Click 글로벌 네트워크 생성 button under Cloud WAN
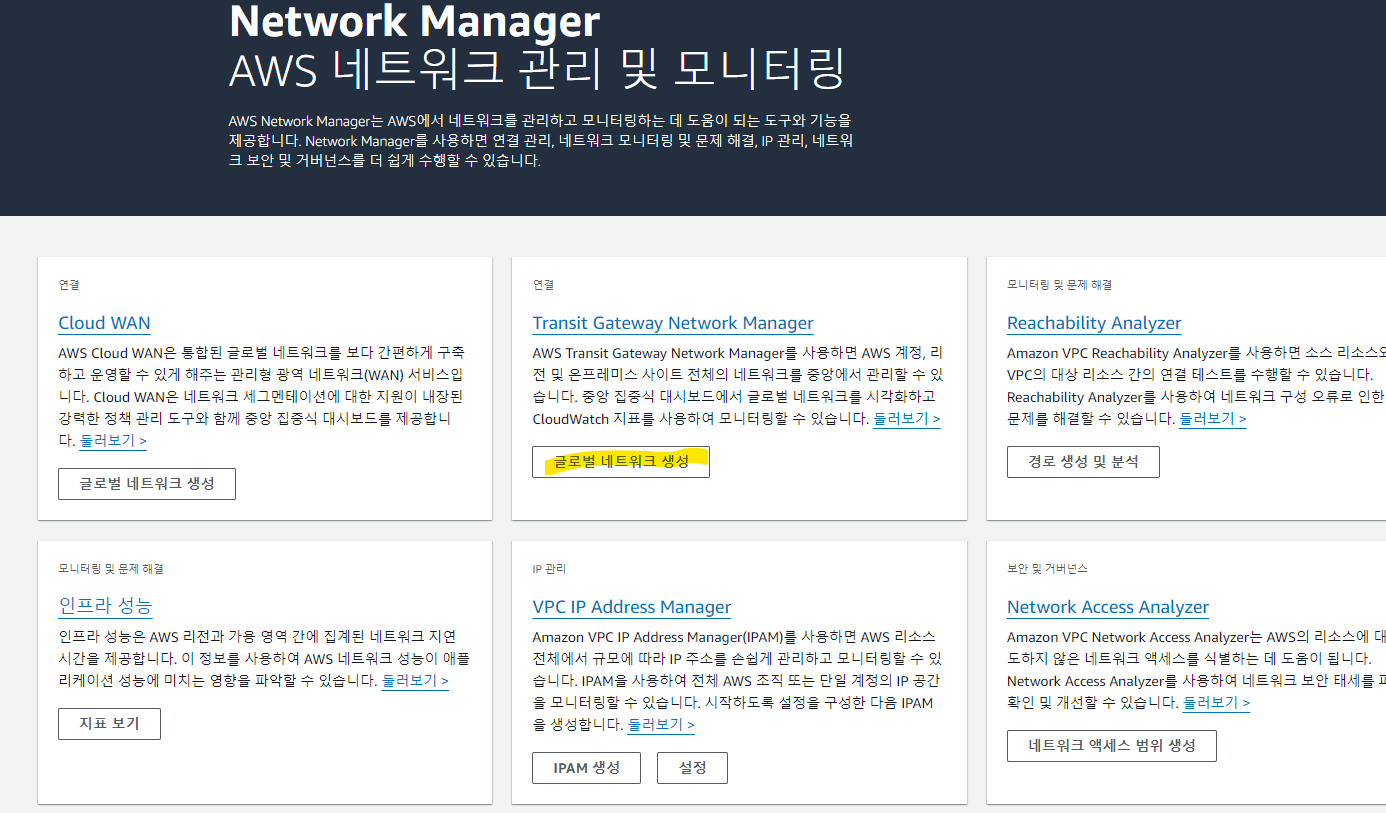Screen dimensions: 1386x813 [x=147, y=483]
